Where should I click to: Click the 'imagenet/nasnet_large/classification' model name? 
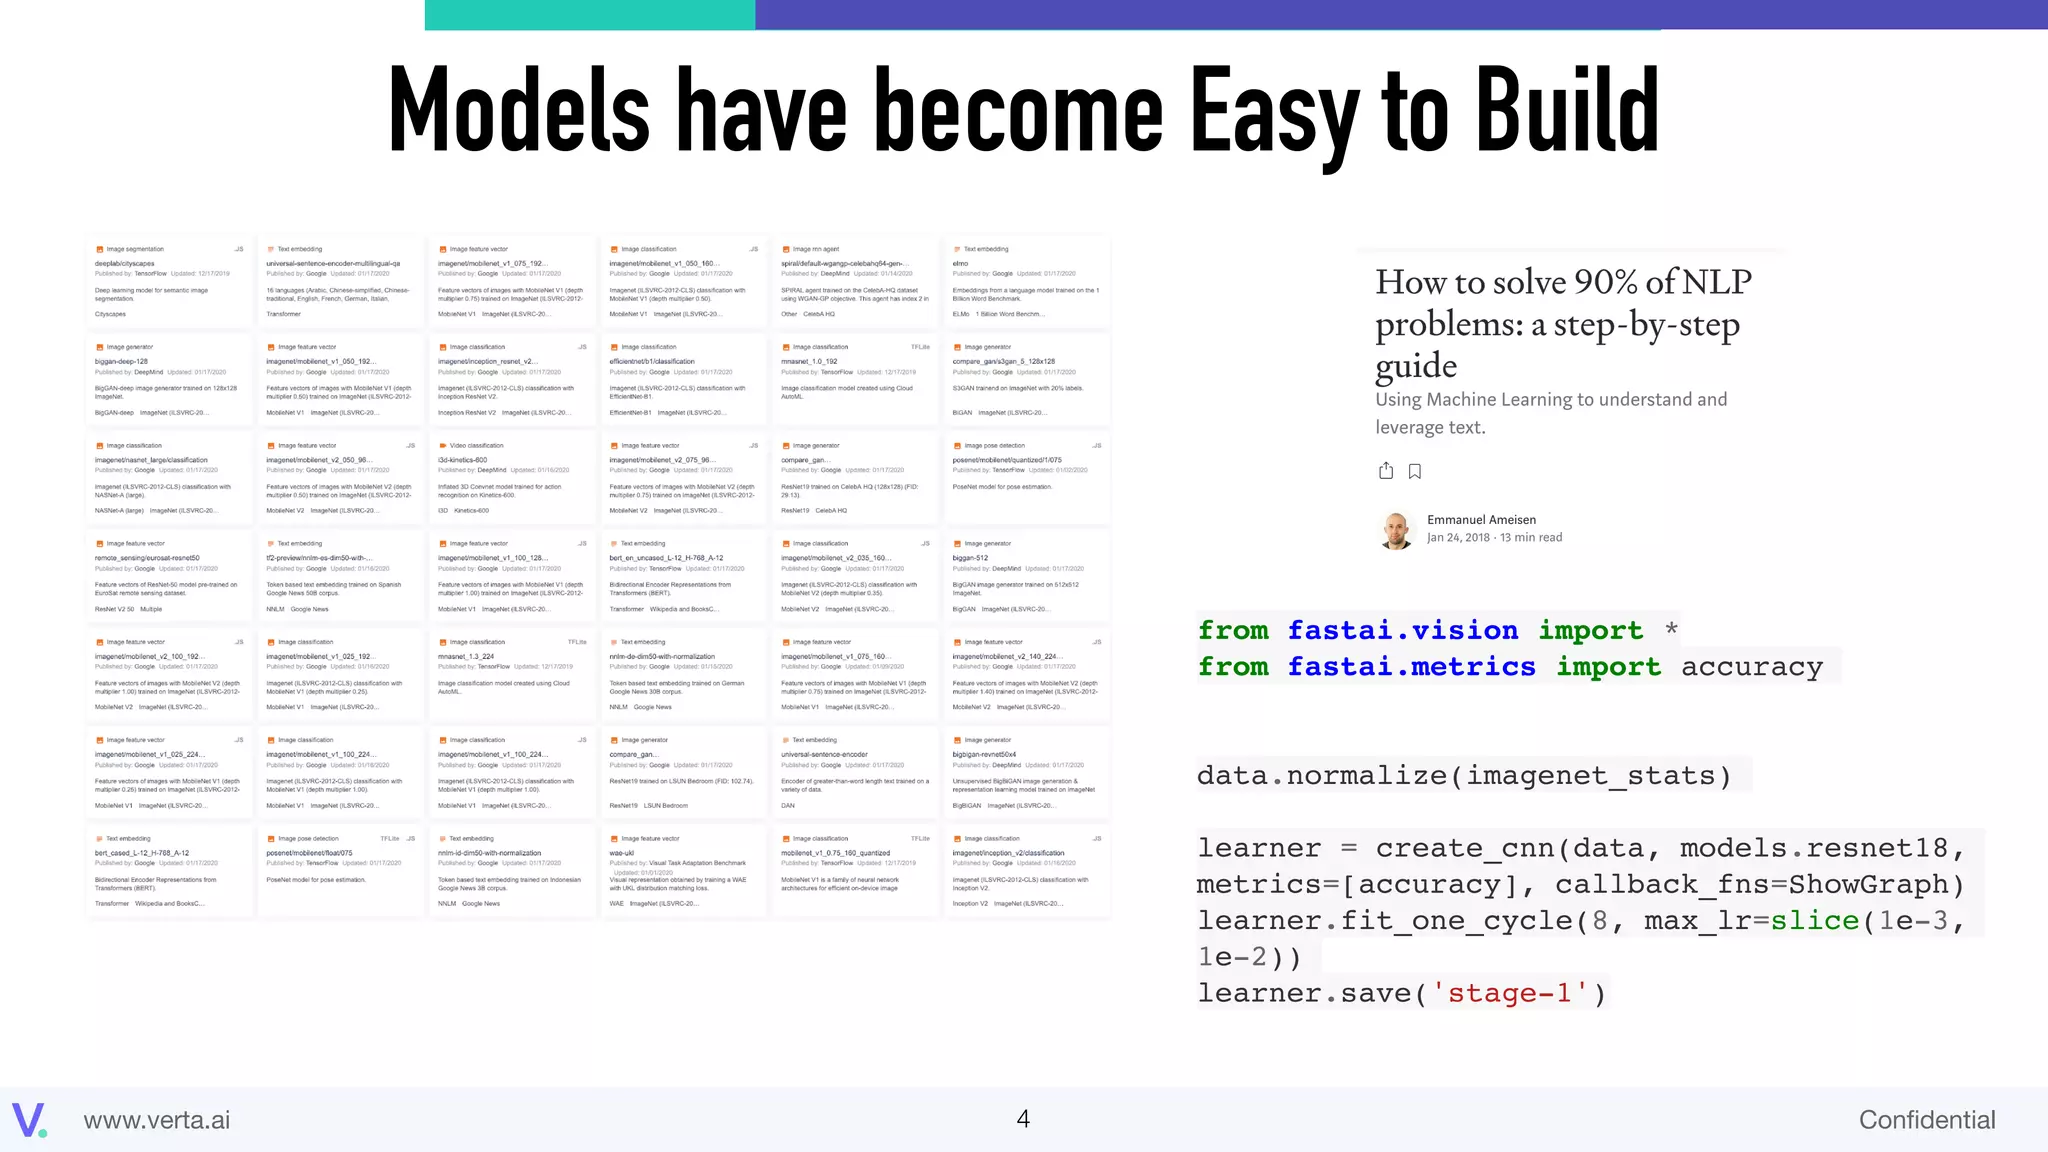151,460
